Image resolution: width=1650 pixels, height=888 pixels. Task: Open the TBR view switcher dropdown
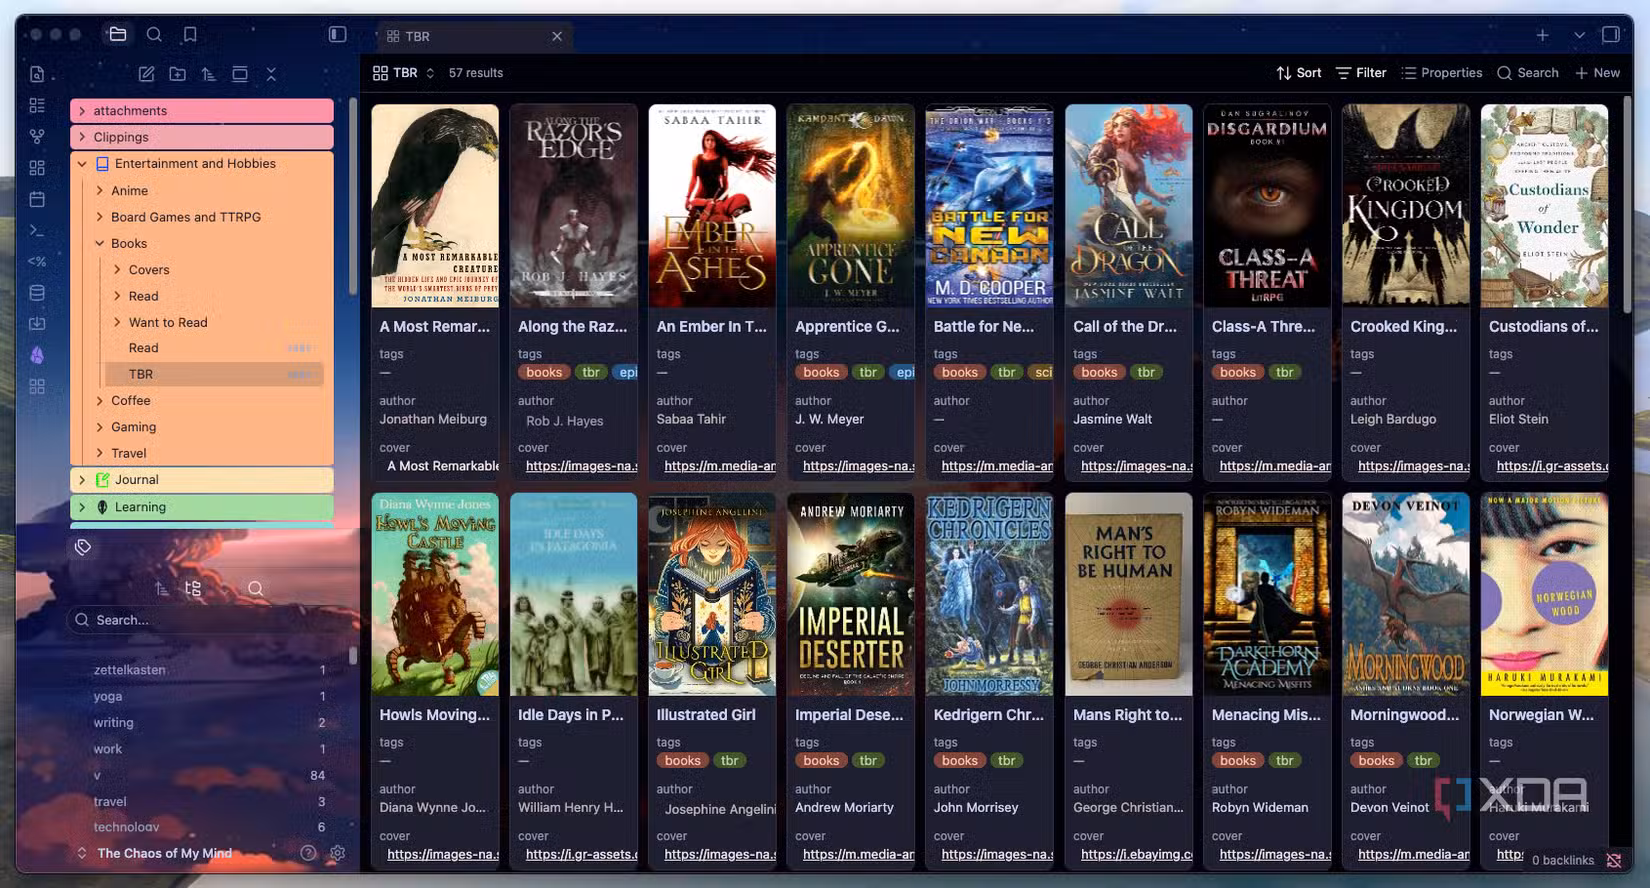click(x=404, y=73)
